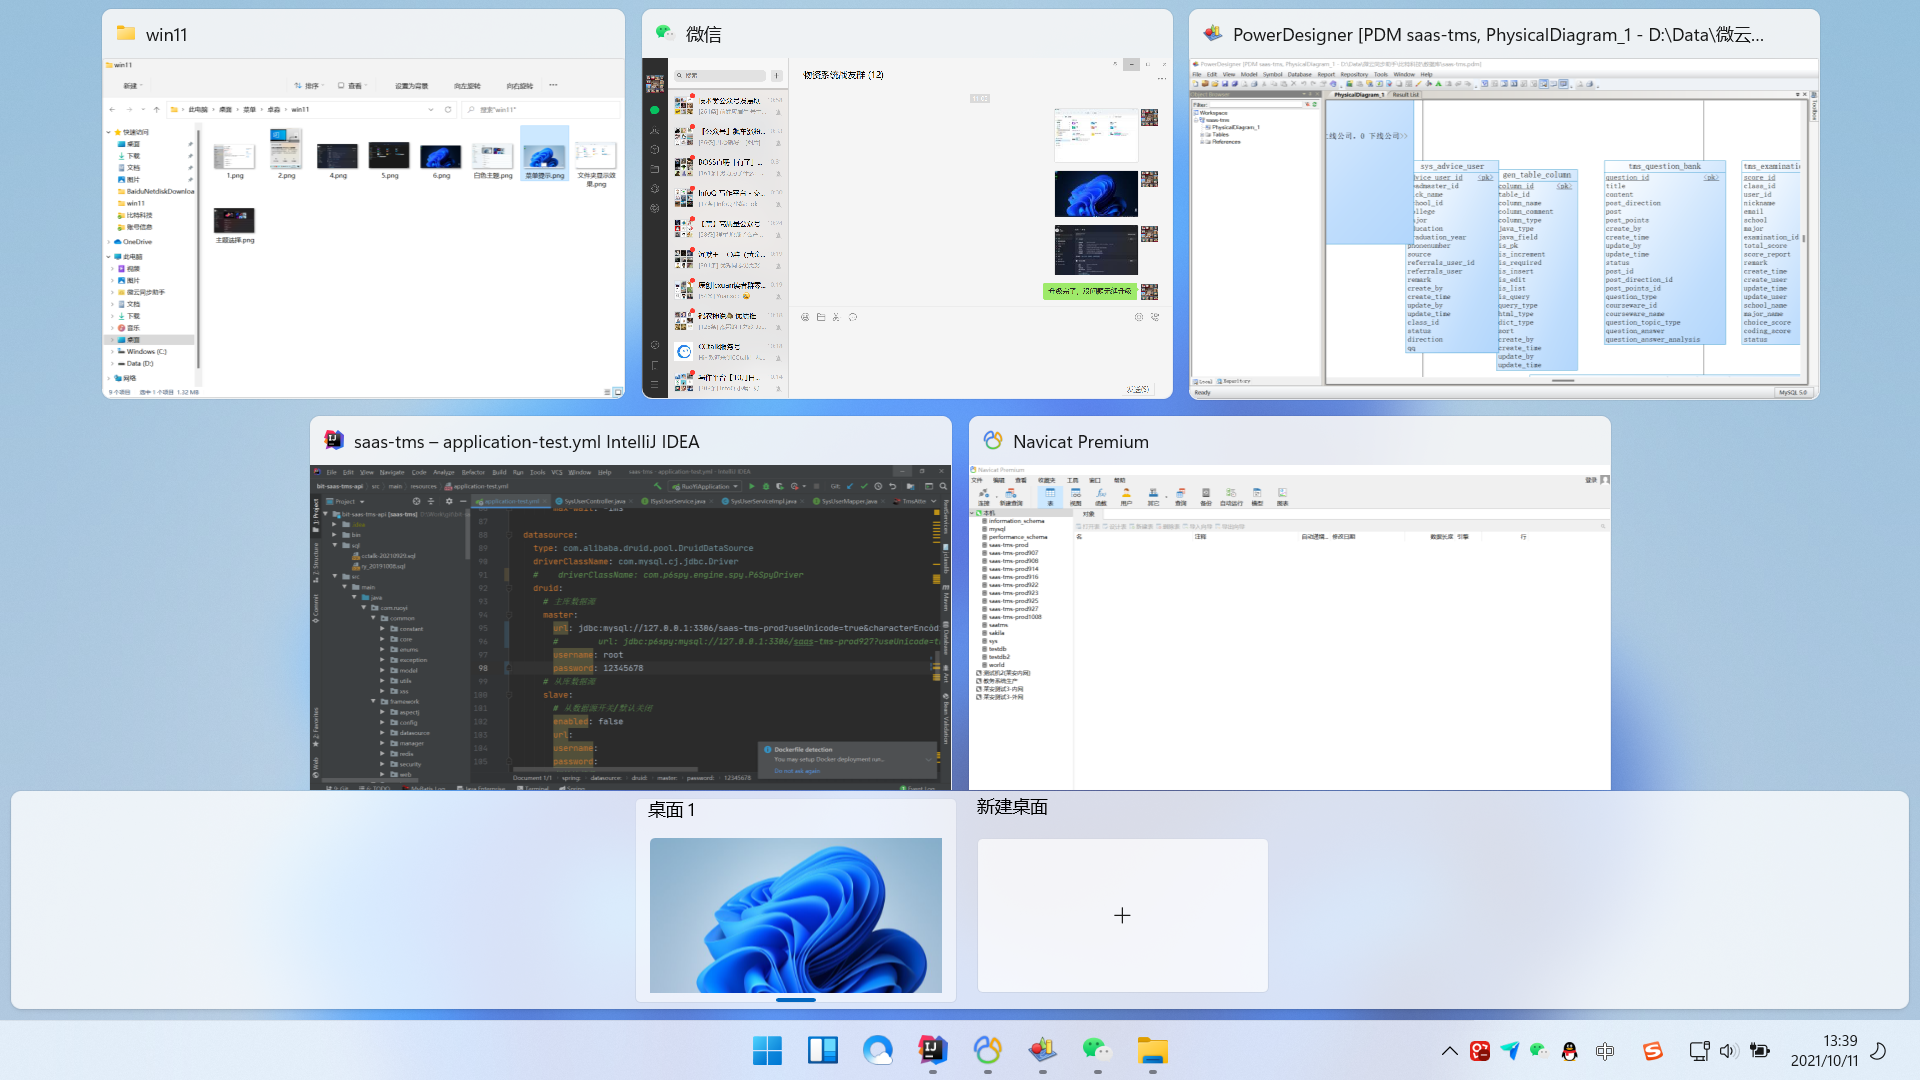Open the clock showing 13:39 2021/10/11

tap(1824, 1051)
